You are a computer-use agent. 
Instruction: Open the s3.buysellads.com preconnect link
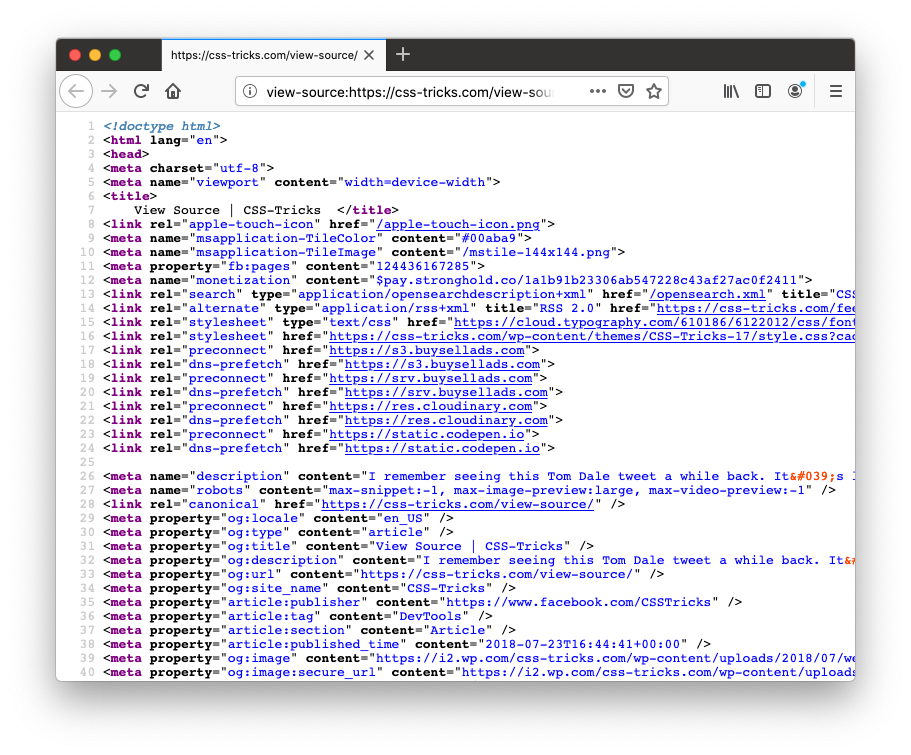tap(427, 350)
